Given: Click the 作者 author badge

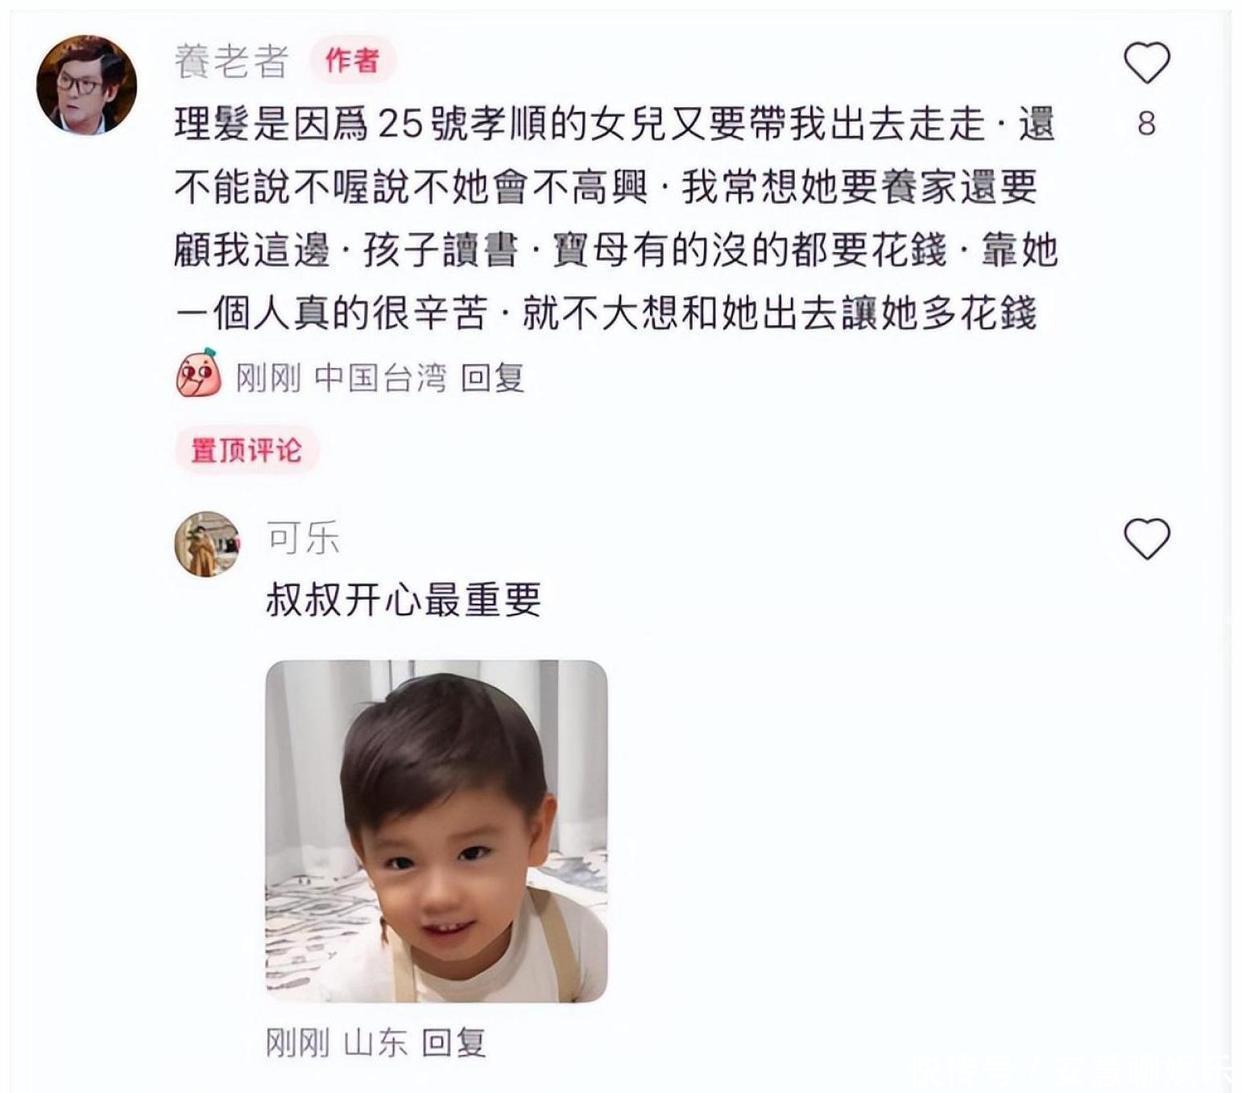Looking at the screenshot, I should click(x=352, y=61).
